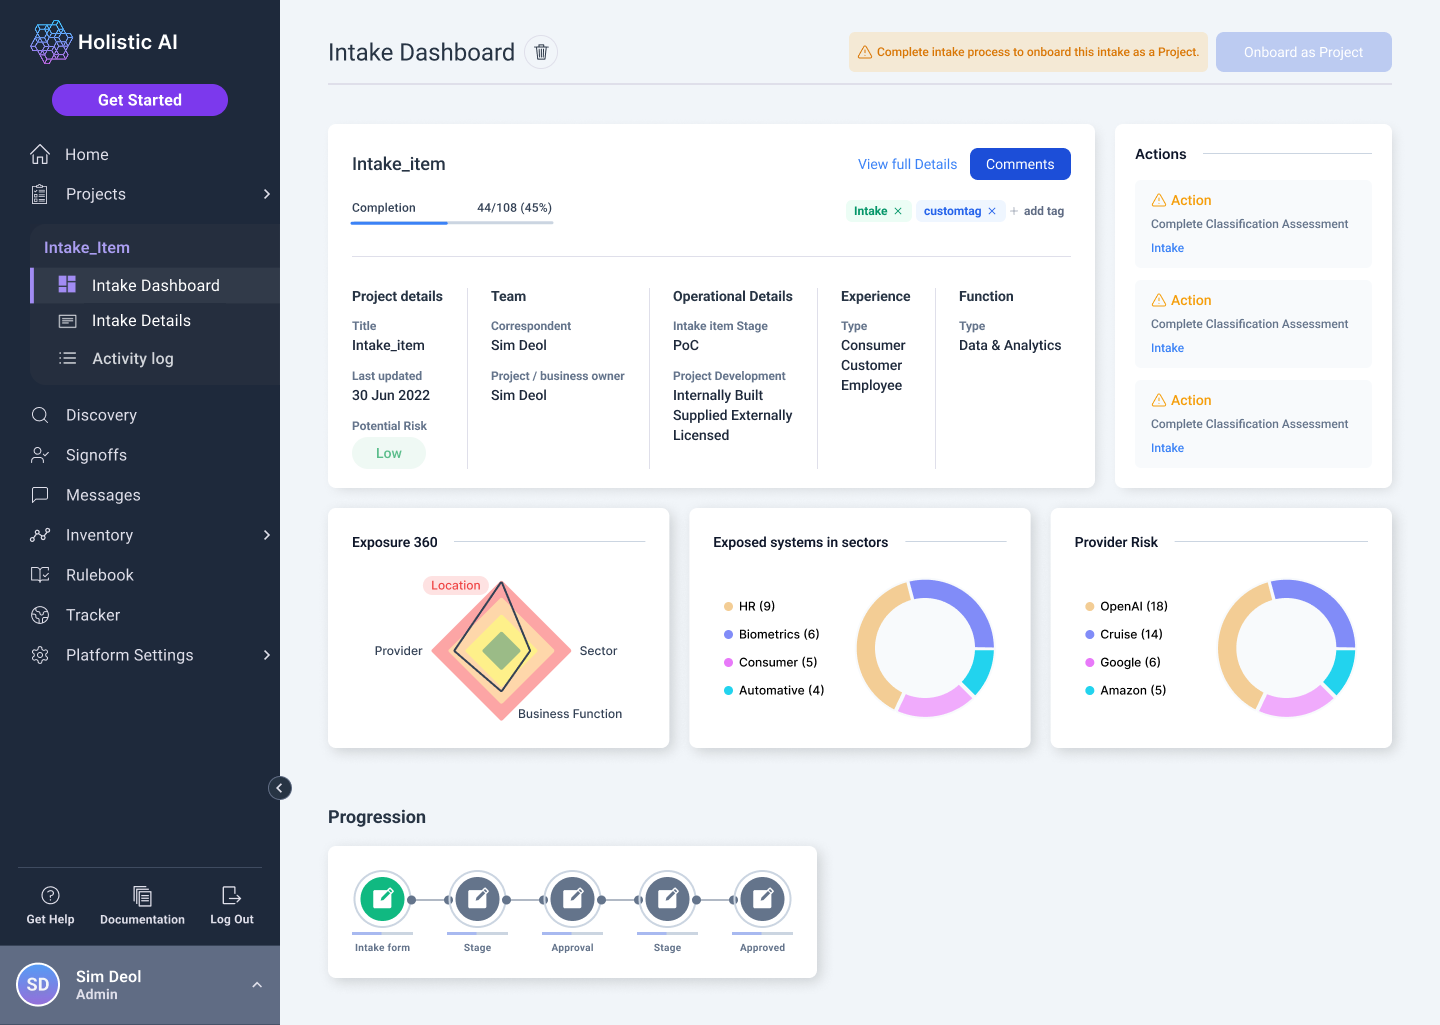Go to Intake Details page
The image size is (1440, 1025).
pyautogui.click(x=141, y=321)
